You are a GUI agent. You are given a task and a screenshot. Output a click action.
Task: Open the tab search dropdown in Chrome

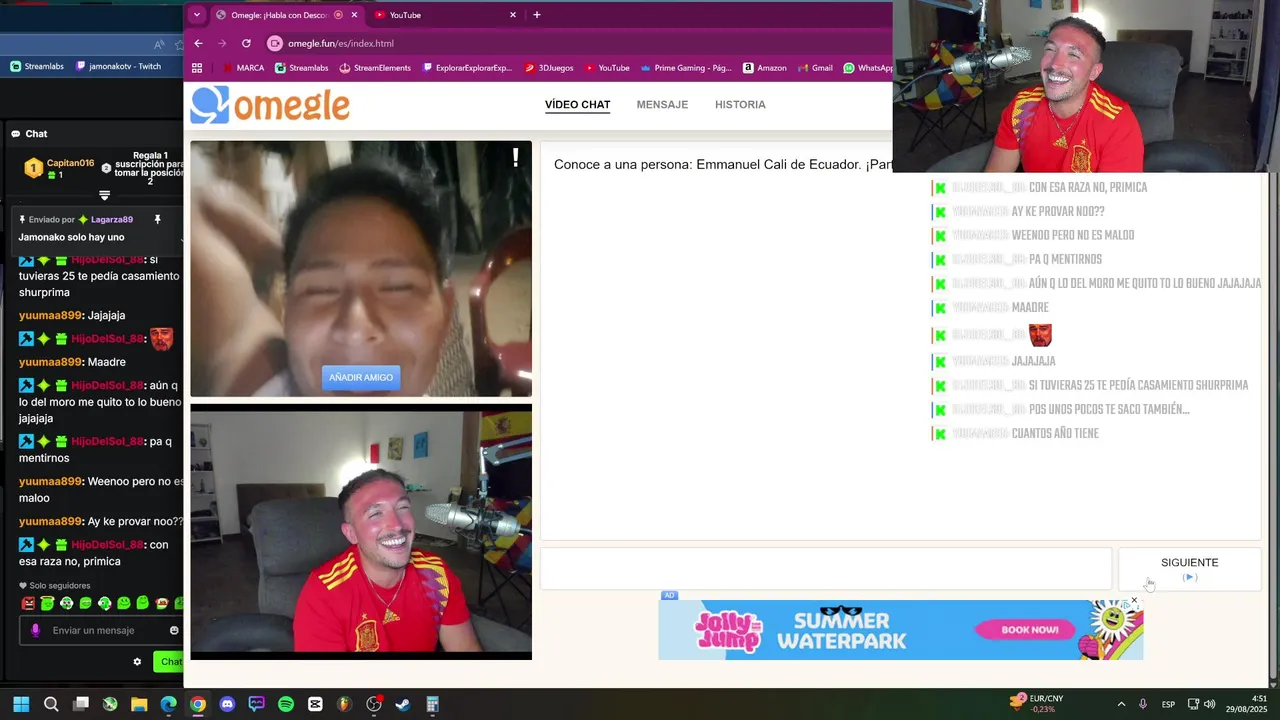pos(197,15)
